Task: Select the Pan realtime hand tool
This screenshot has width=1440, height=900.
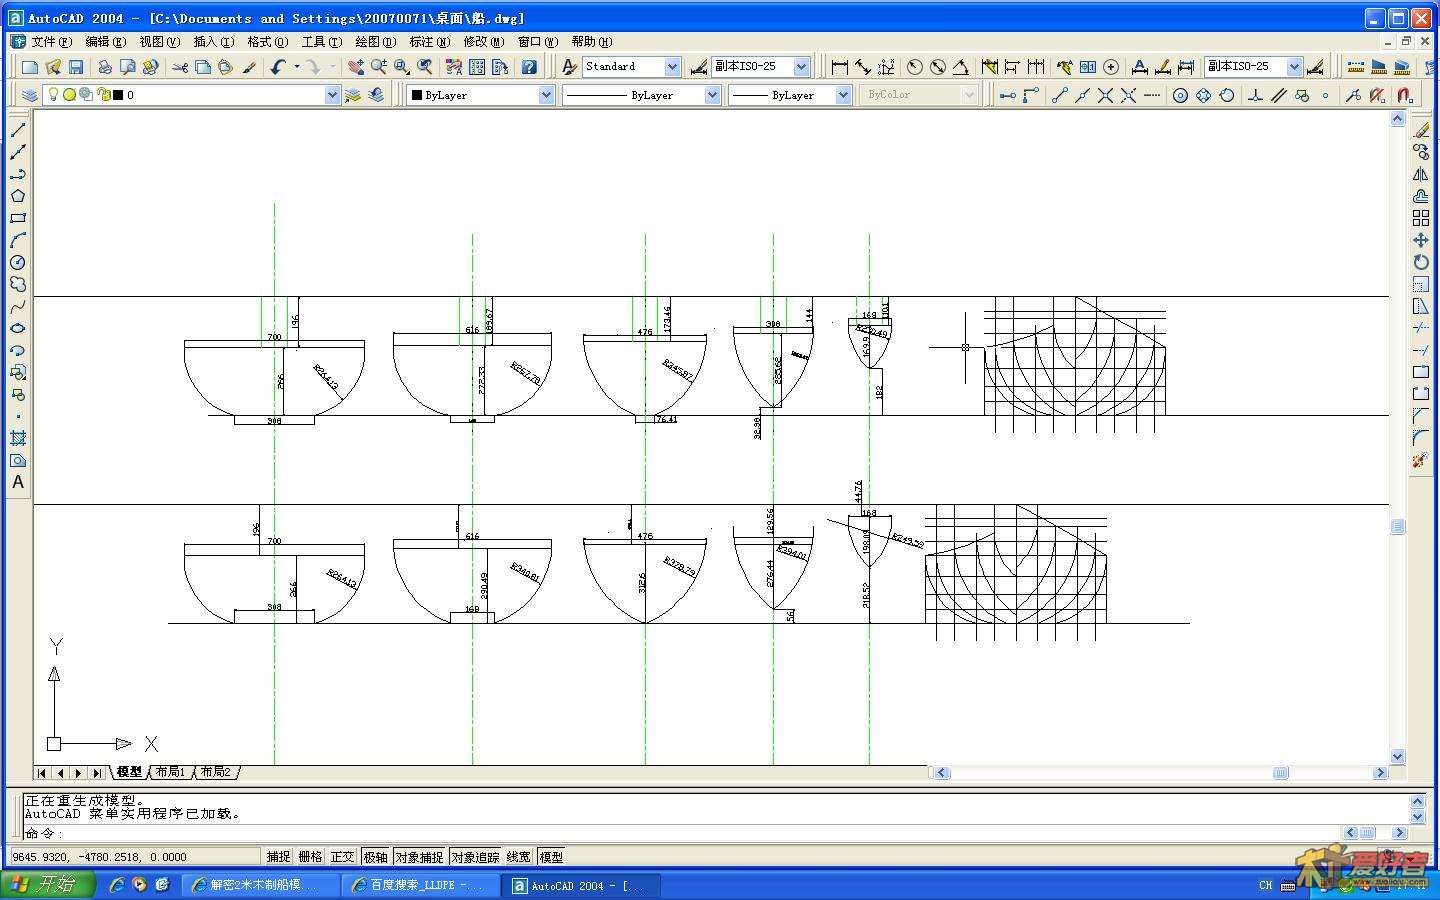Action: coord(355,67)
